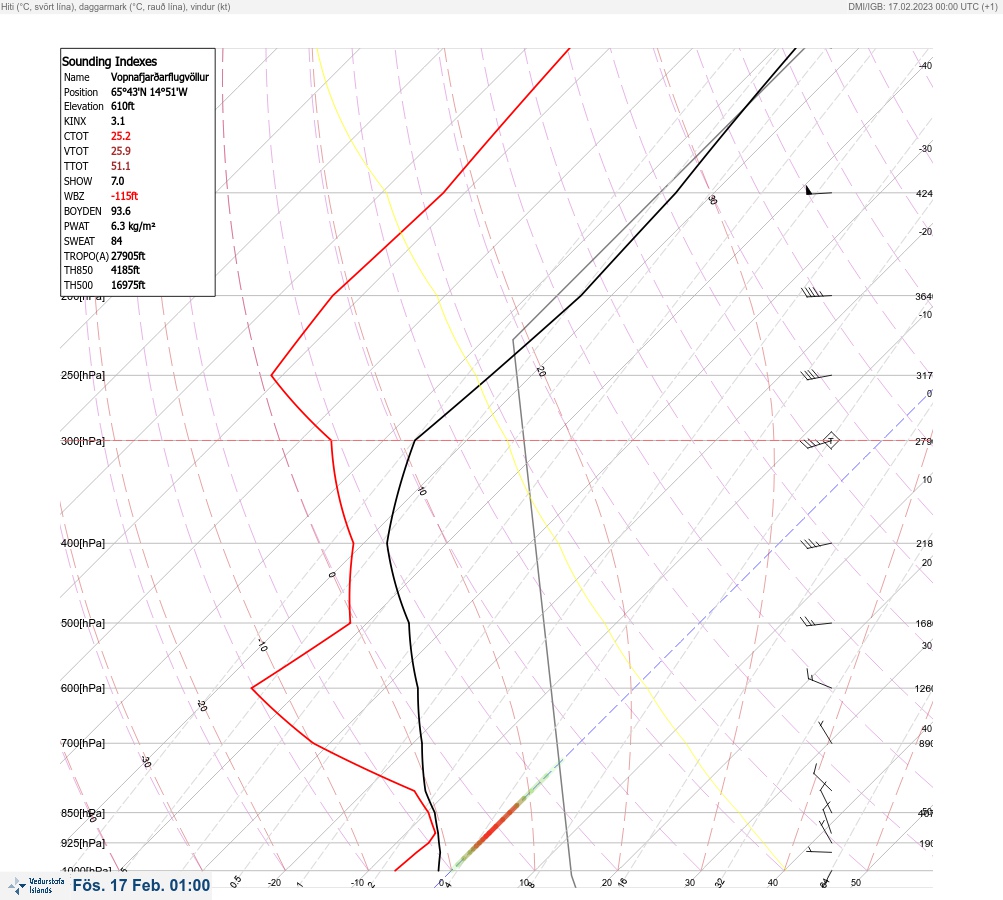Screen dimensions: 1003x900
Task: Select the Elevation value 610ft
Action: click(123, 106)
